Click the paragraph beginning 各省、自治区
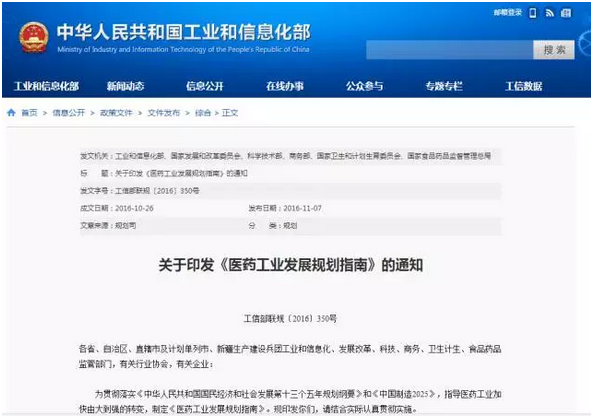This screenshot has width=591, height=419. click(290, 356)
